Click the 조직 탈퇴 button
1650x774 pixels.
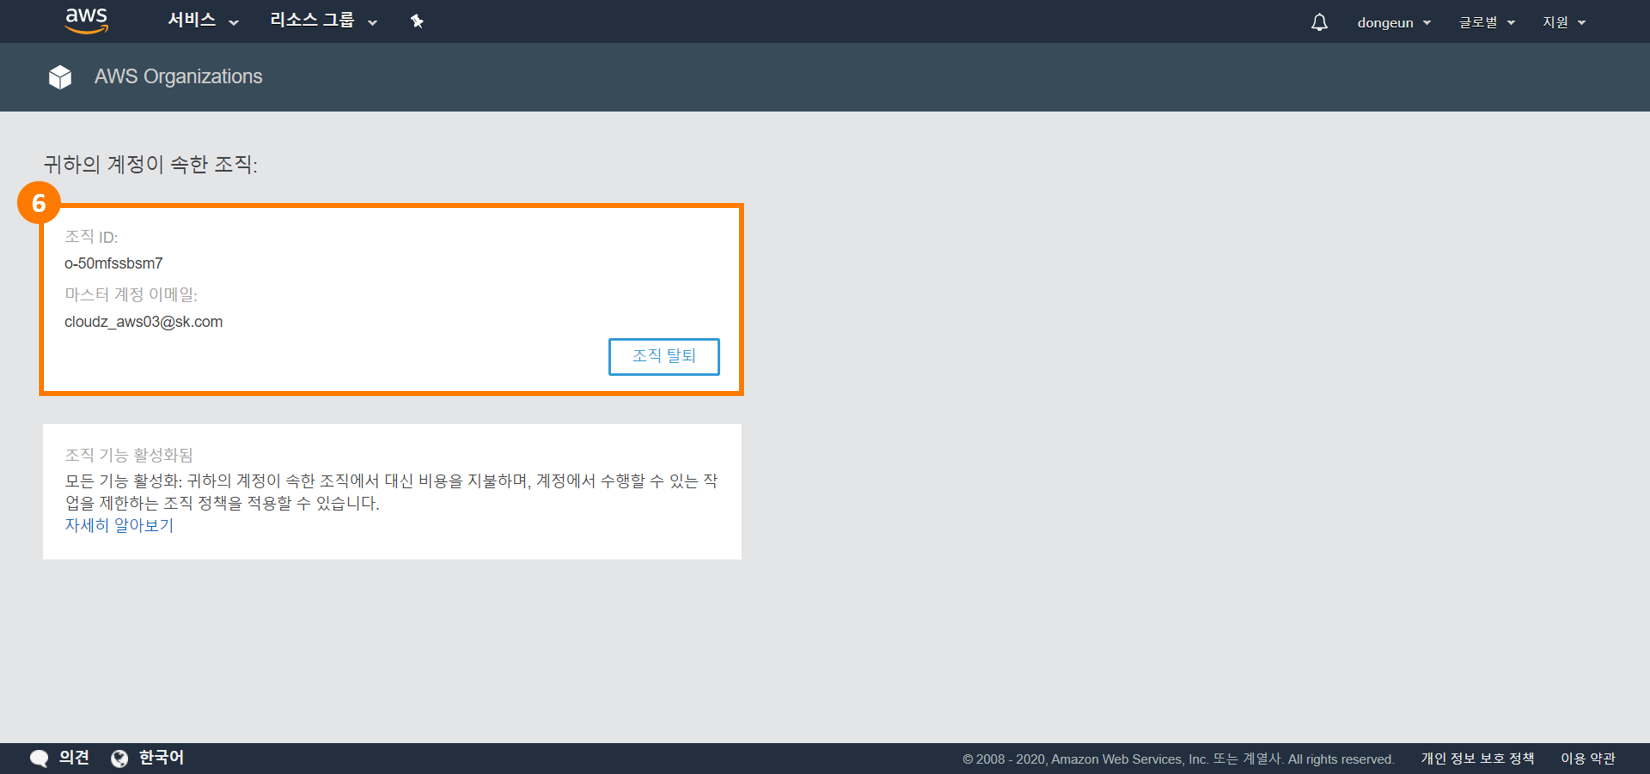[664, 356]
